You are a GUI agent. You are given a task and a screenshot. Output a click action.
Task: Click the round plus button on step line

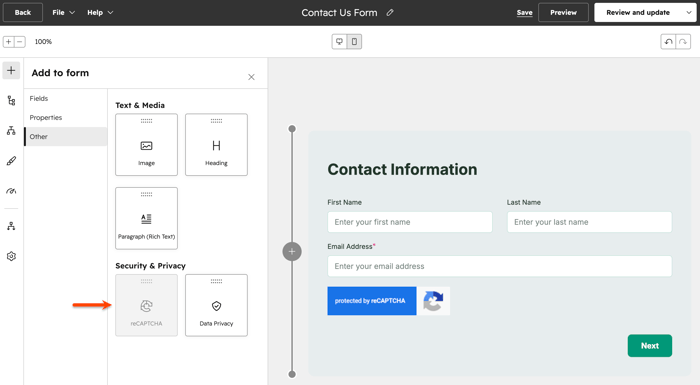292,251
